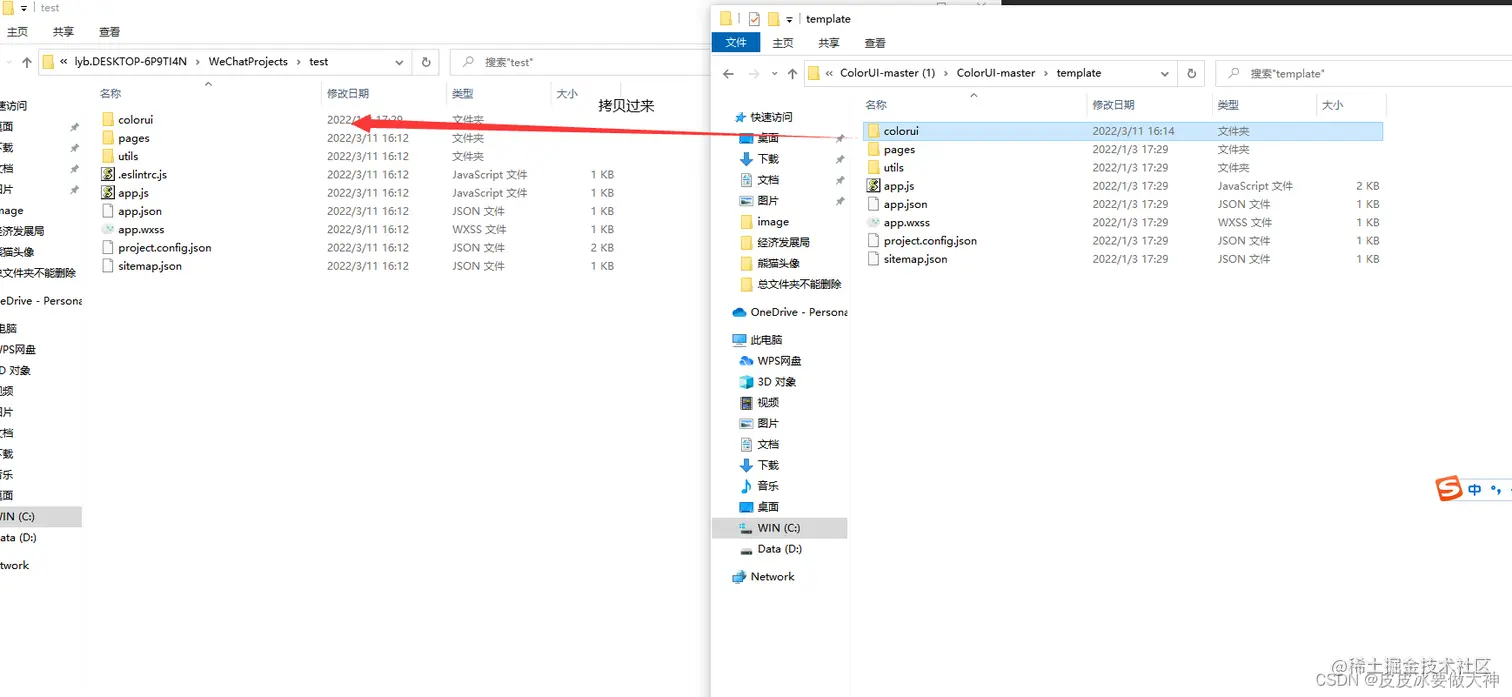Select utils folder icon in template window
This screenshot has height=697, width=1512.
873,167
